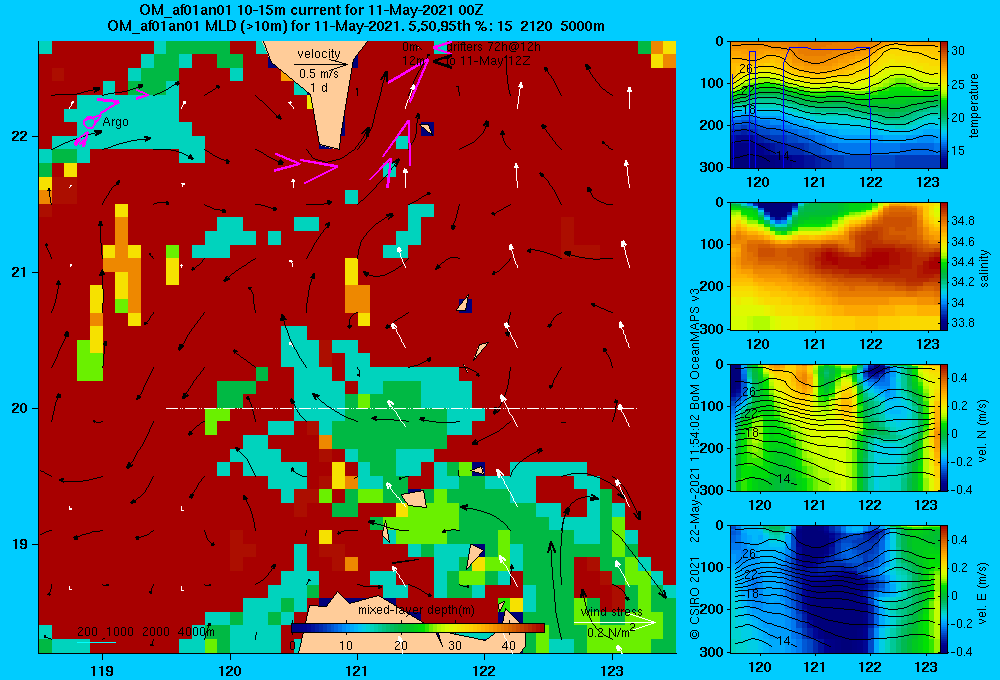This screenshot has width=1000, height=680.
Task: Click the temperature color scale bar
Action: coord(944,105)
